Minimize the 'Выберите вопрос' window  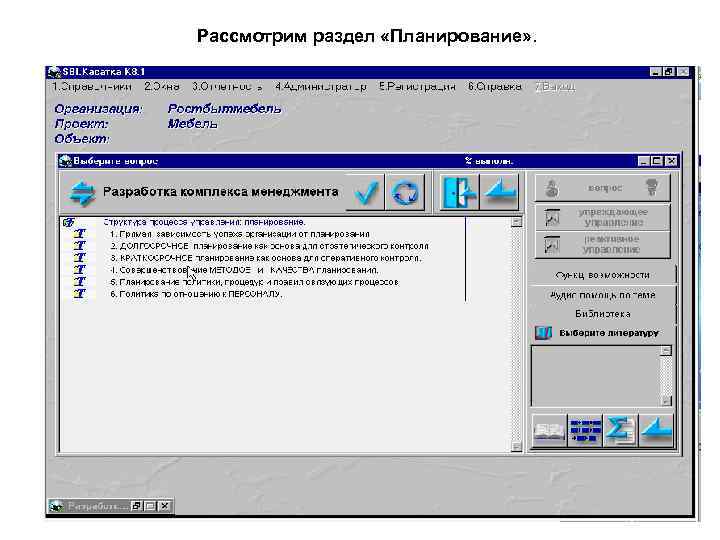pos(644,161)
